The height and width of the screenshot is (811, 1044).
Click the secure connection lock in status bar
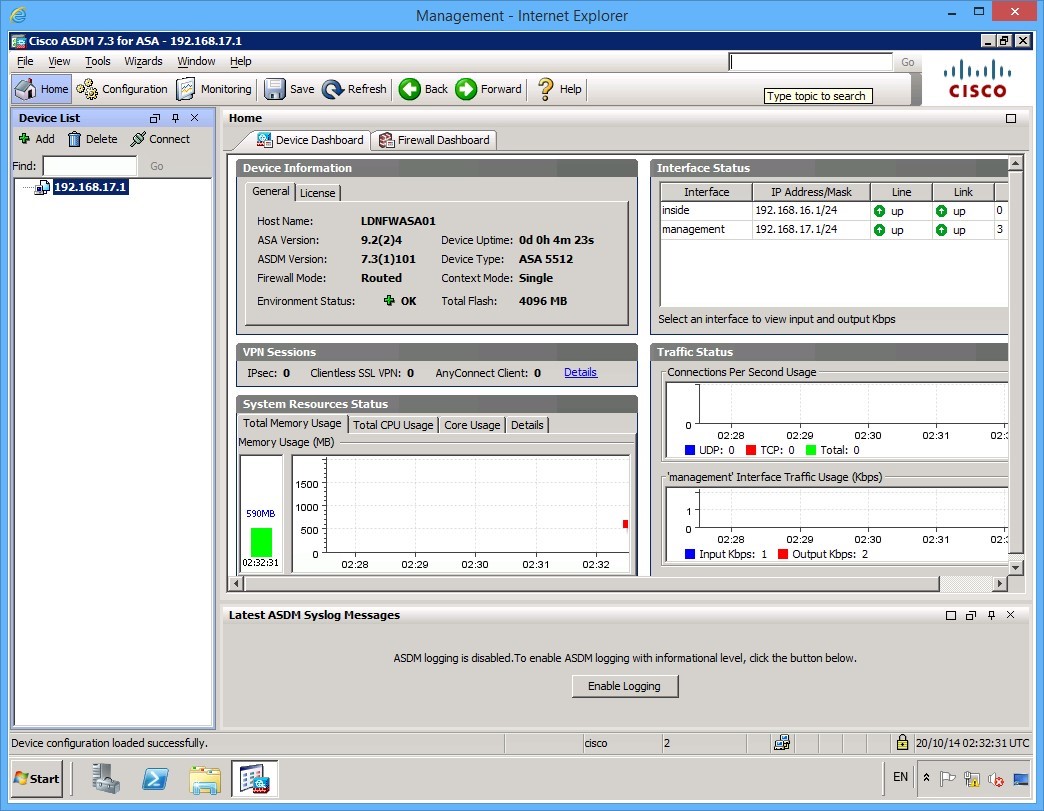click(x=902, y=743)
